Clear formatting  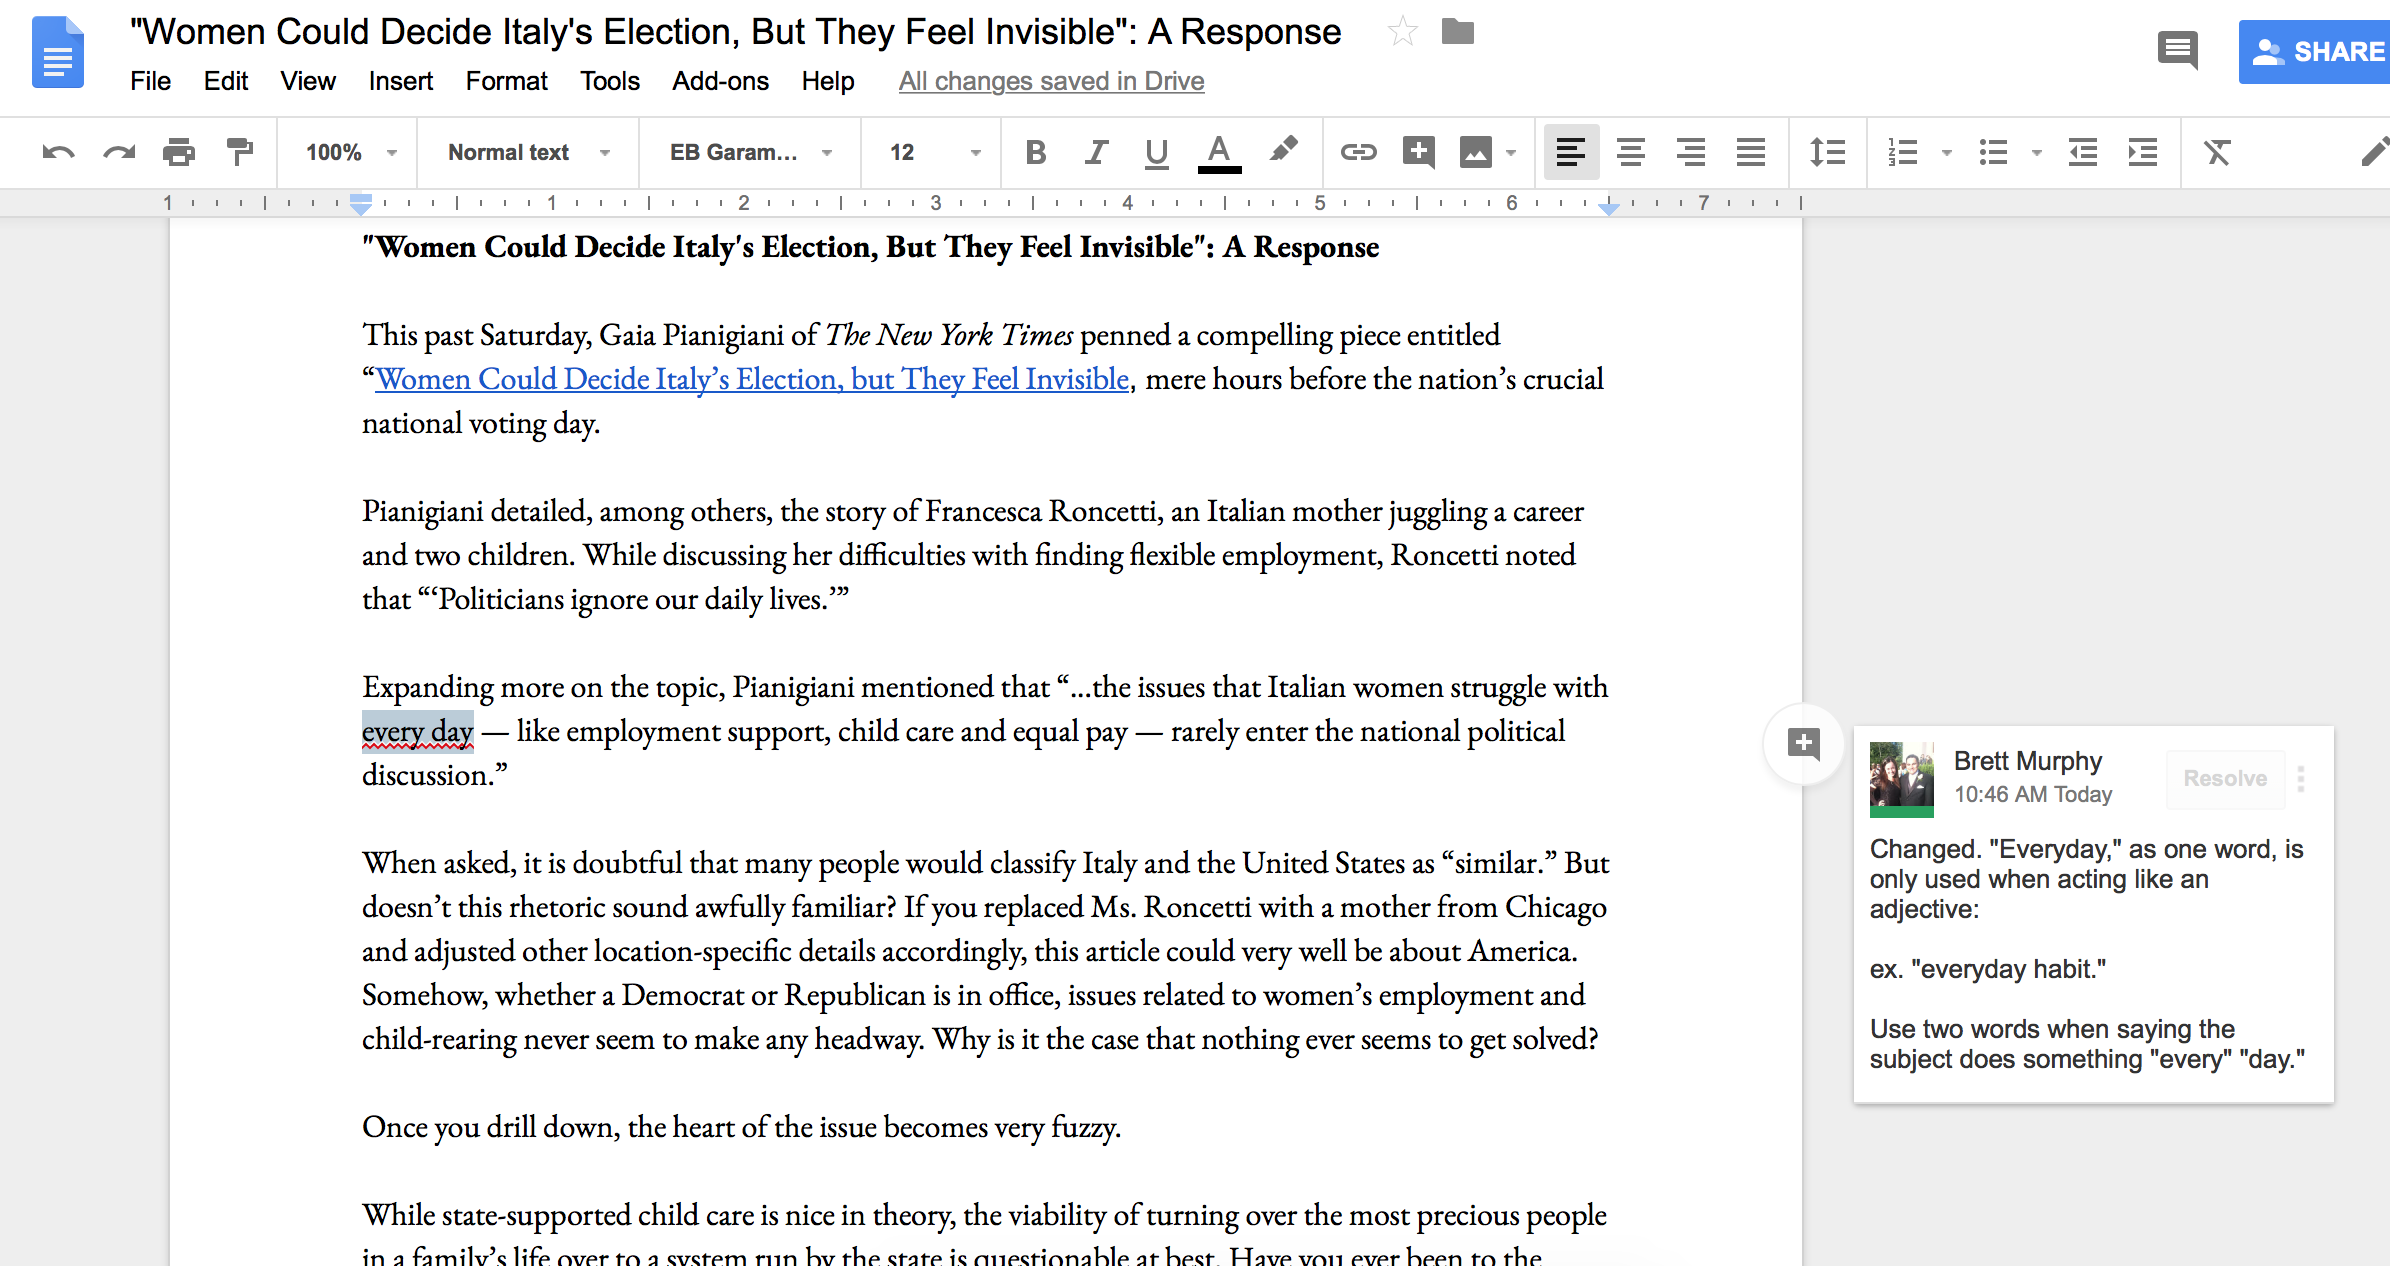coord(2217,152)
